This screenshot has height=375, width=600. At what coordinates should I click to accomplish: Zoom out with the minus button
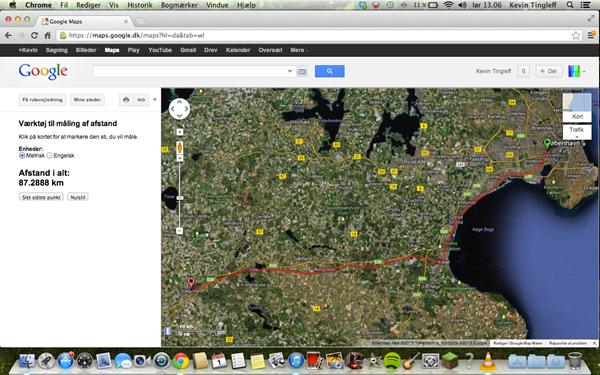click(179, 231)
